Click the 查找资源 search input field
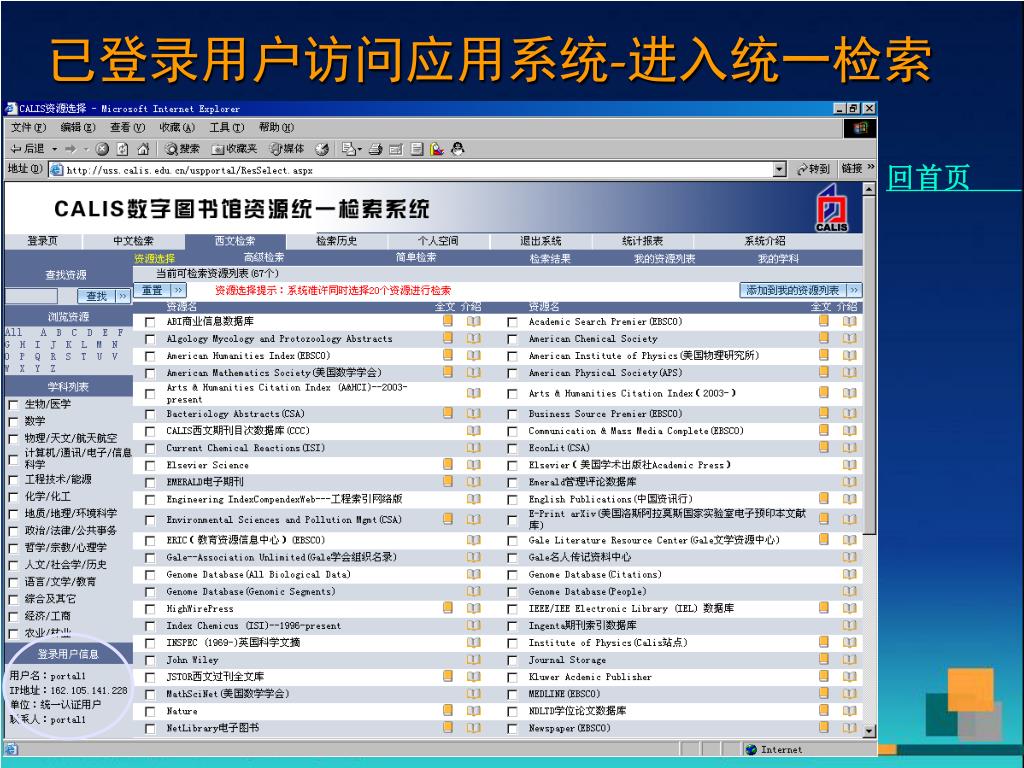Image resolution: width=1024 pixels, height=768 pixels. click(x=32, y=296)
